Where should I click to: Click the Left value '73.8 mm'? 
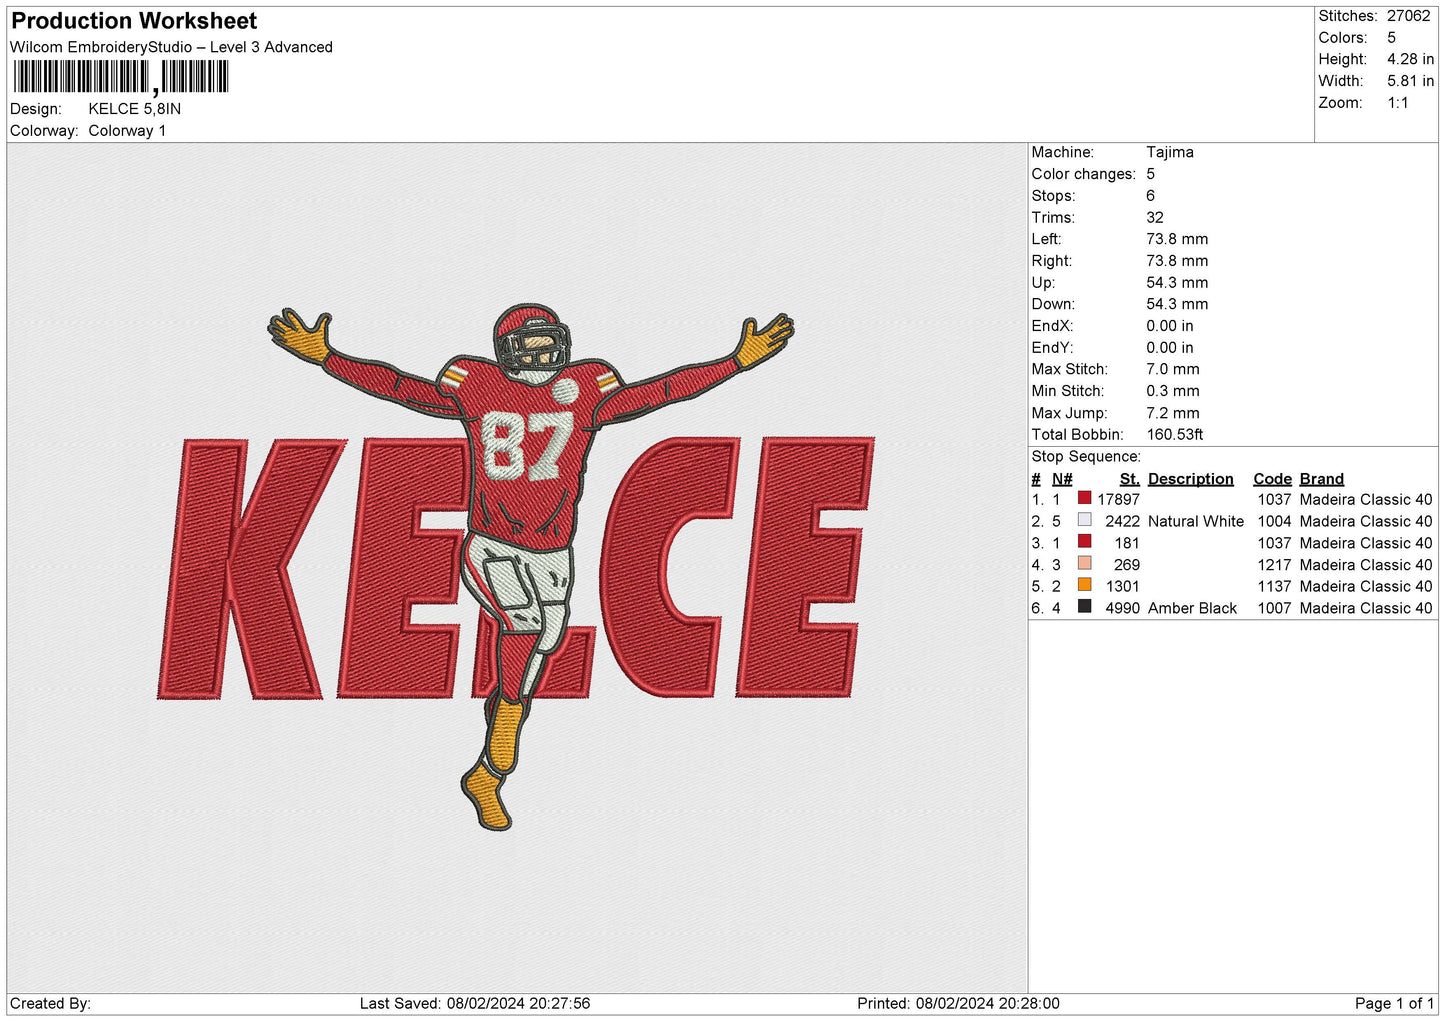pyautogui.click(x=1177, y=239)
